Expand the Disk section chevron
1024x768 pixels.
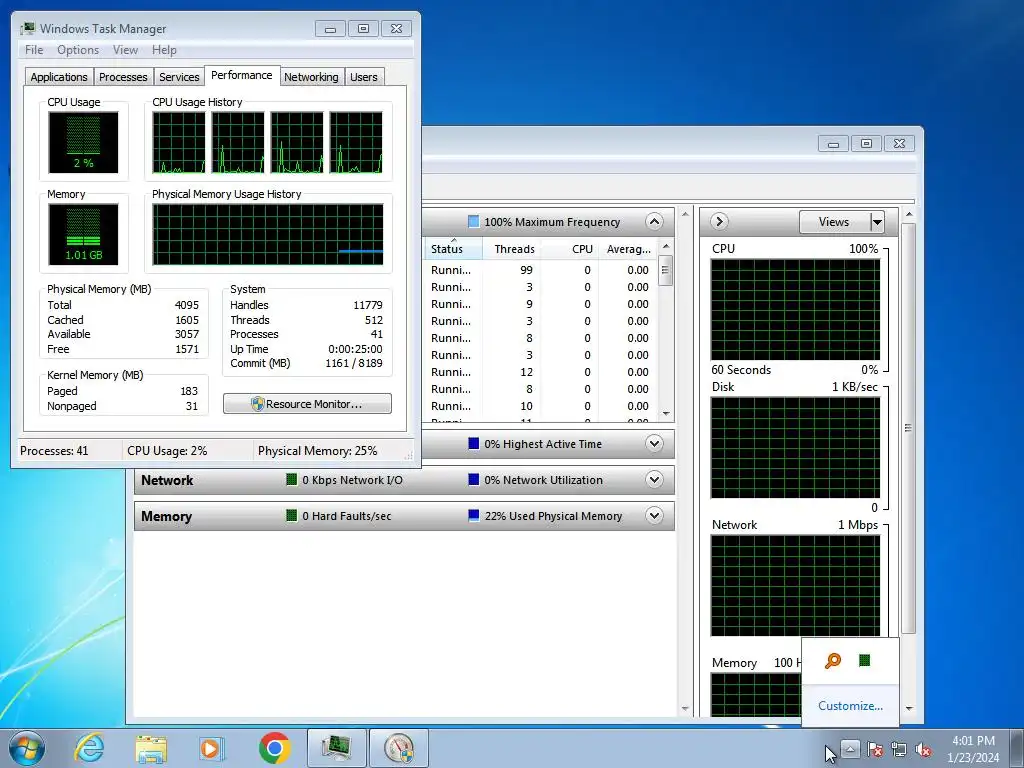(x=654, y=443)
